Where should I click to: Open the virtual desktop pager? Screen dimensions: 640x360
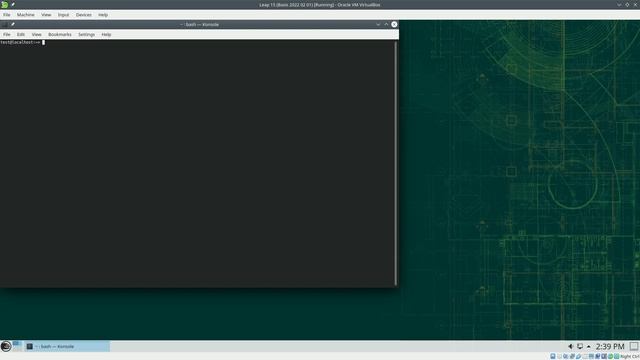tap(17, 346)
